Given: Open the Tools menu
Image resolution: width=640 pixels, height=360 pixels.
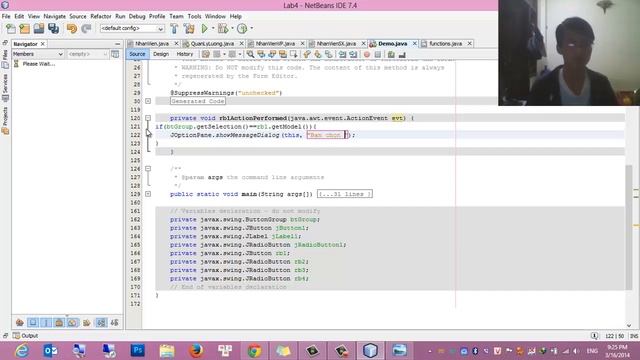Looking at the screenshot, I should pyautogui.click(x=194, y=16).
